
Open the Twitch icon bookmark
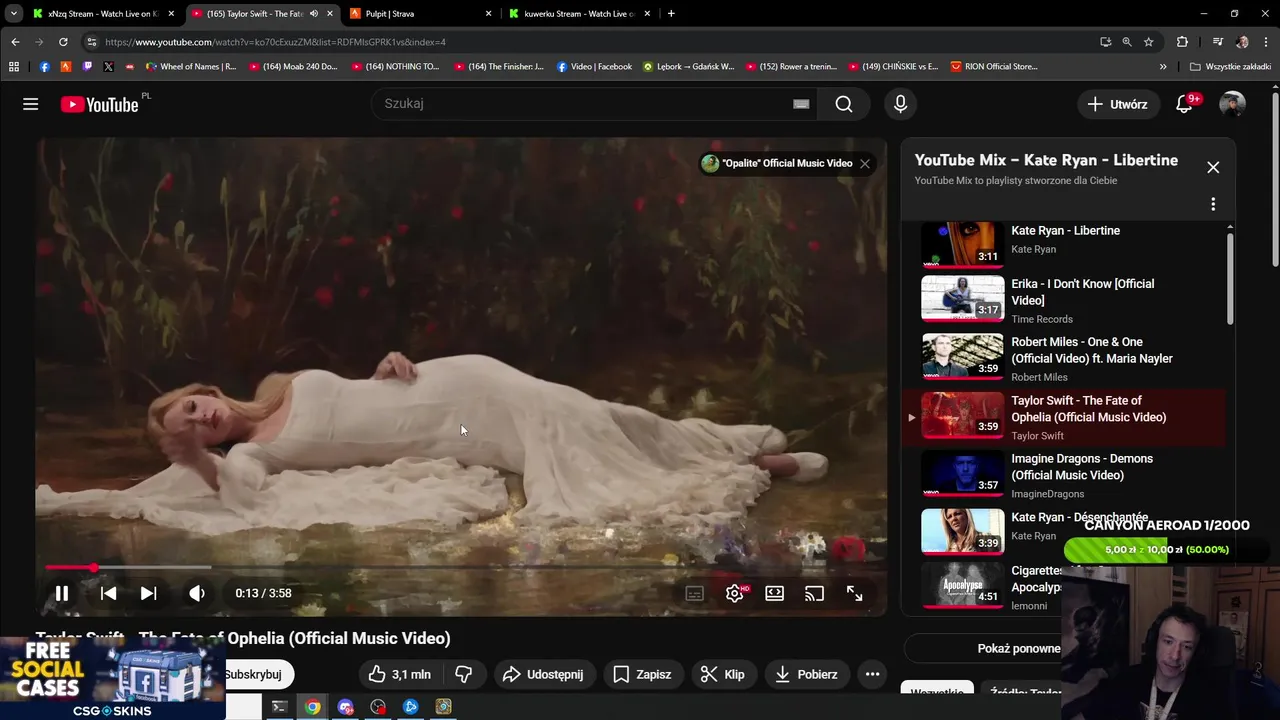[x=87, y=67]
